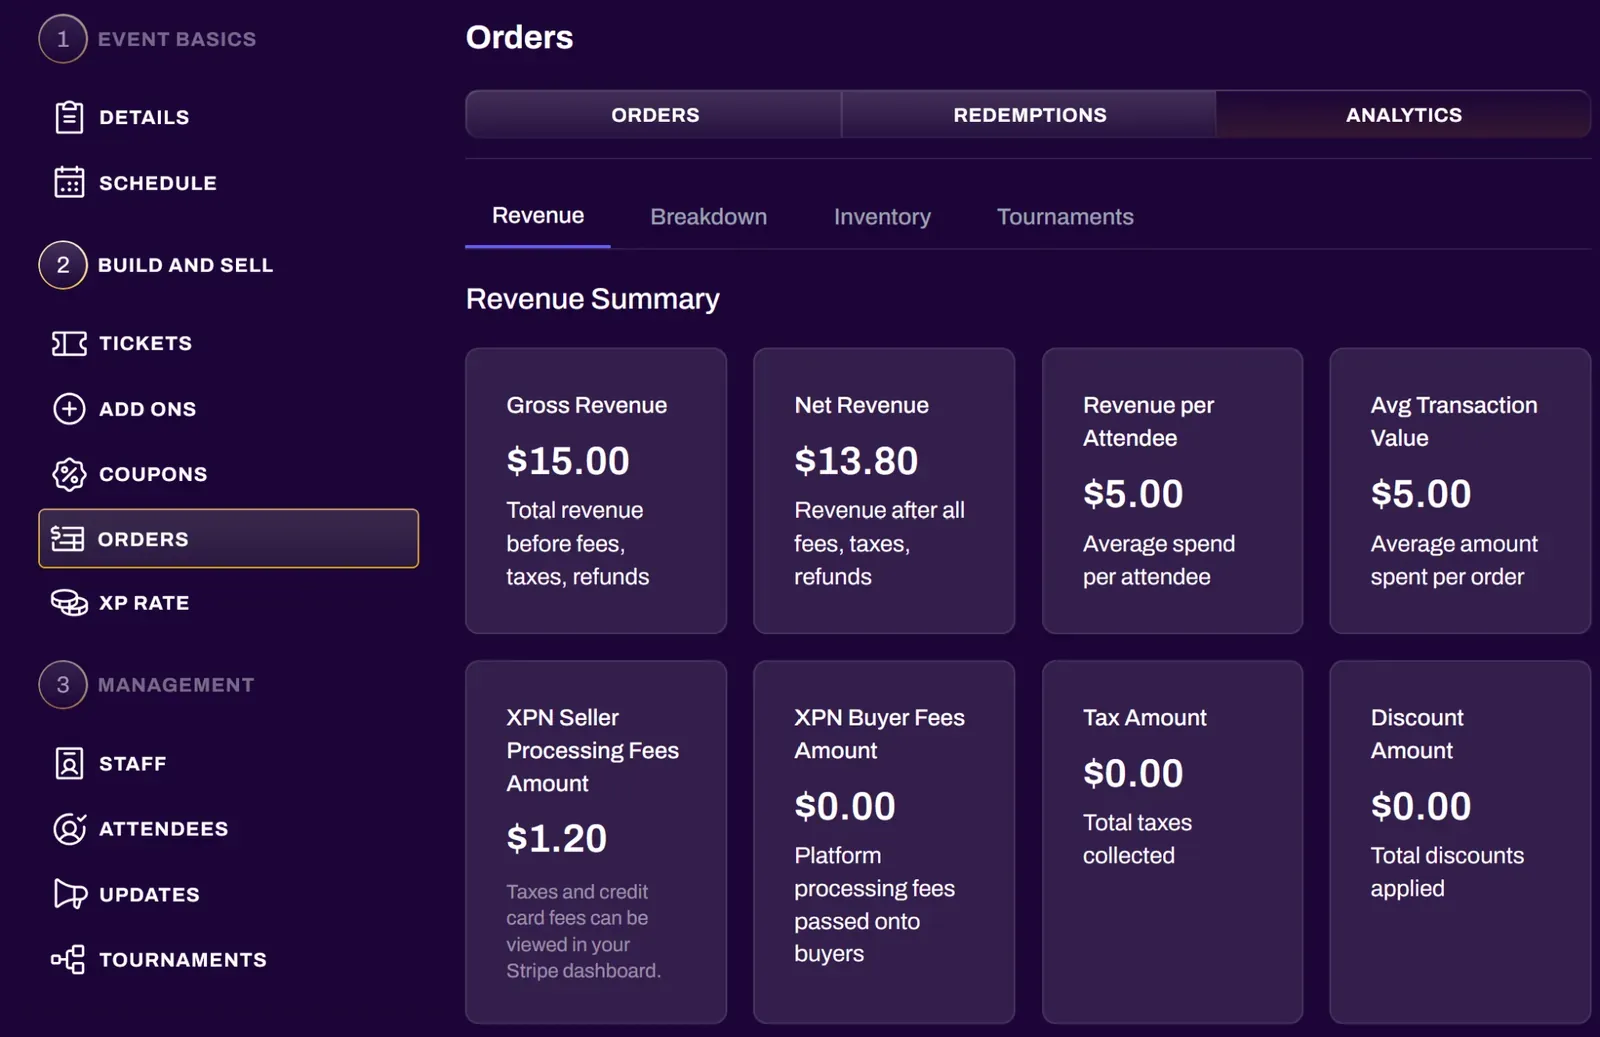Select the Revenue sub-tab

(538, 216)
